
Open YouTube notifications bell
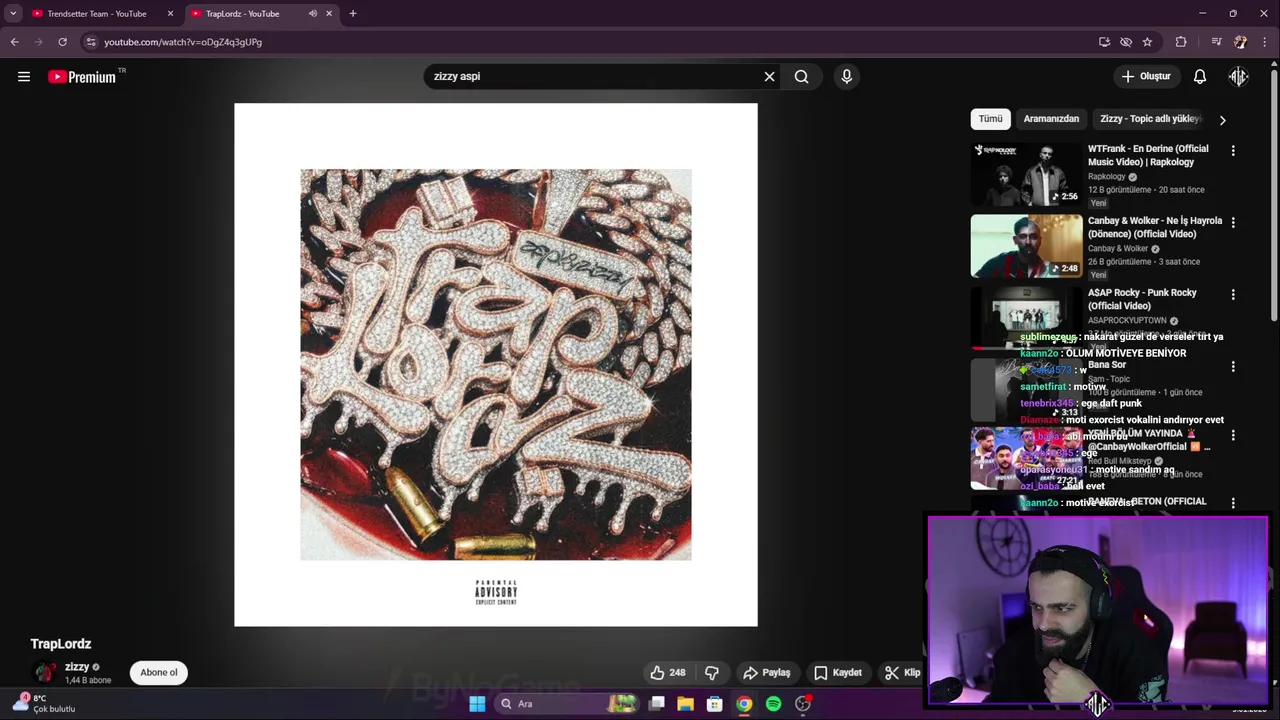(x=1200, y=77)
